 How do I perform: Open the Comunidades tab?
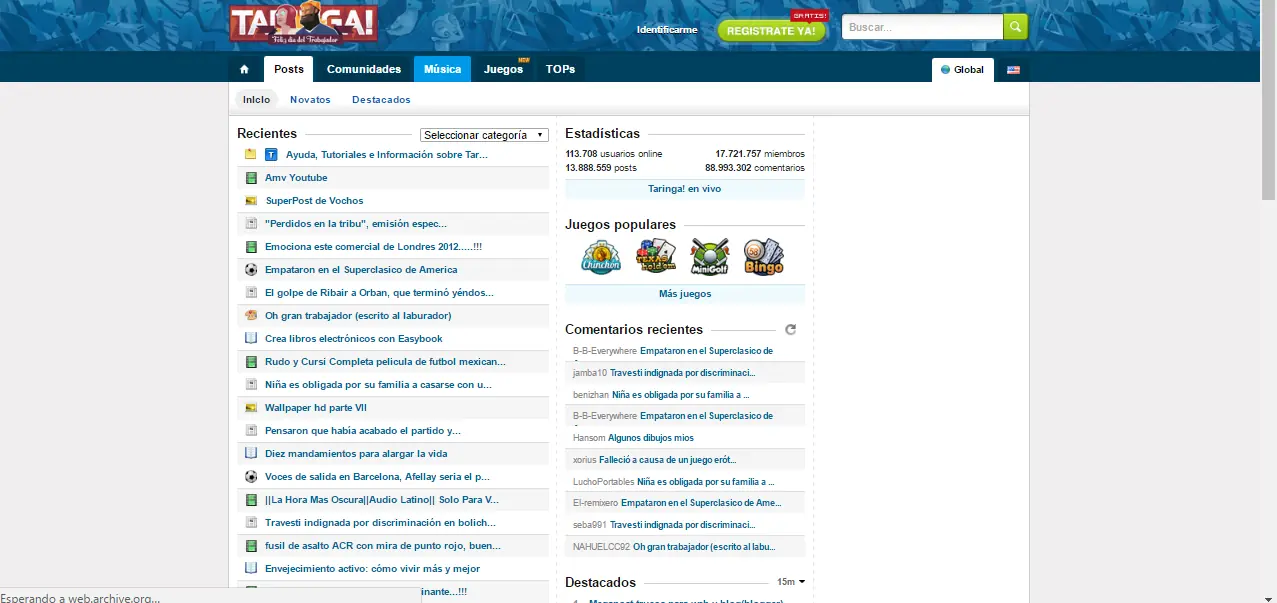[x=364, y=69]
